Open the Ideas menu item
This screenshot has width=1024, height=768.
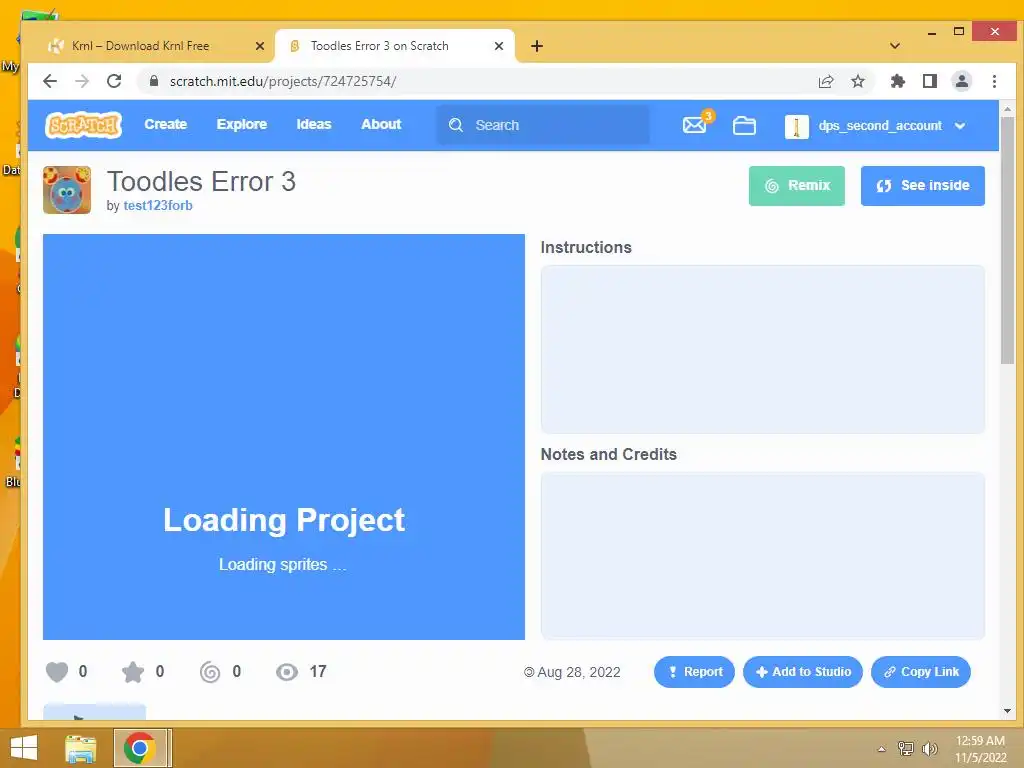coord(313,124)
